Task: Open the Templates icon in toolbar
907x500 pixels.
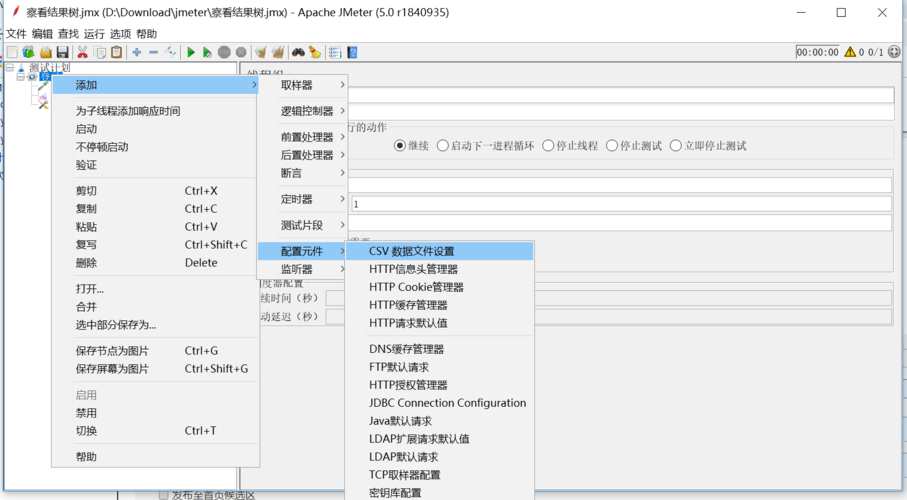Action: (x=28, y=53)
